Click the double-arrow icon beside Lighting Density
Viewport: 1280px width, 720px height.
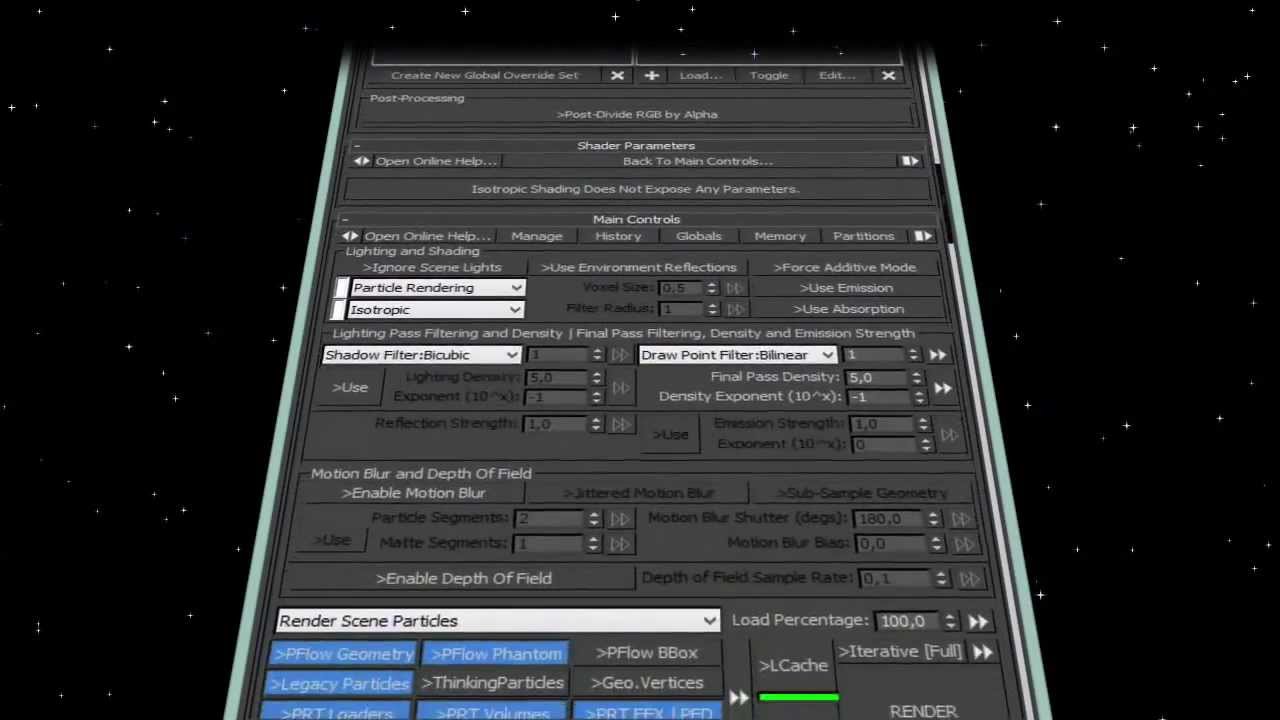621,387
